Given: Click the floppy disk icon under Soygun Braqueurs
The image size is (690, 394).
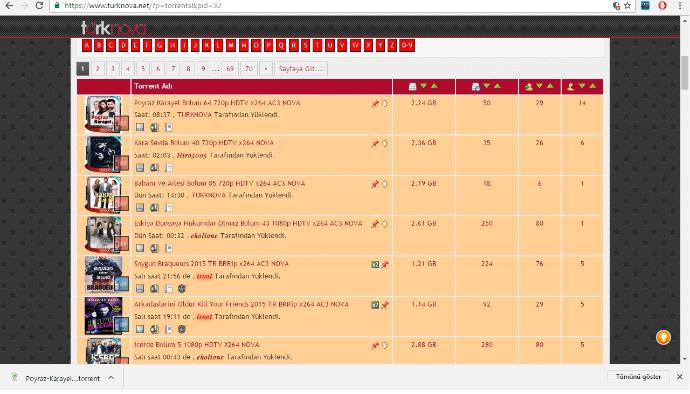Looking at the screenshot, I should click(x=140, y=289).
